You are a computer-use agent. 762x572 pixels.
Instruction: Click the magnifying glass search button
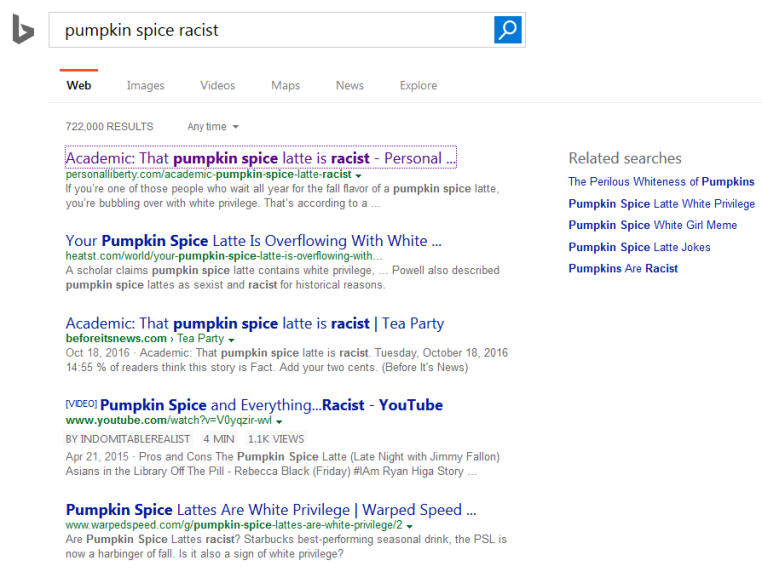click(508, 30)
